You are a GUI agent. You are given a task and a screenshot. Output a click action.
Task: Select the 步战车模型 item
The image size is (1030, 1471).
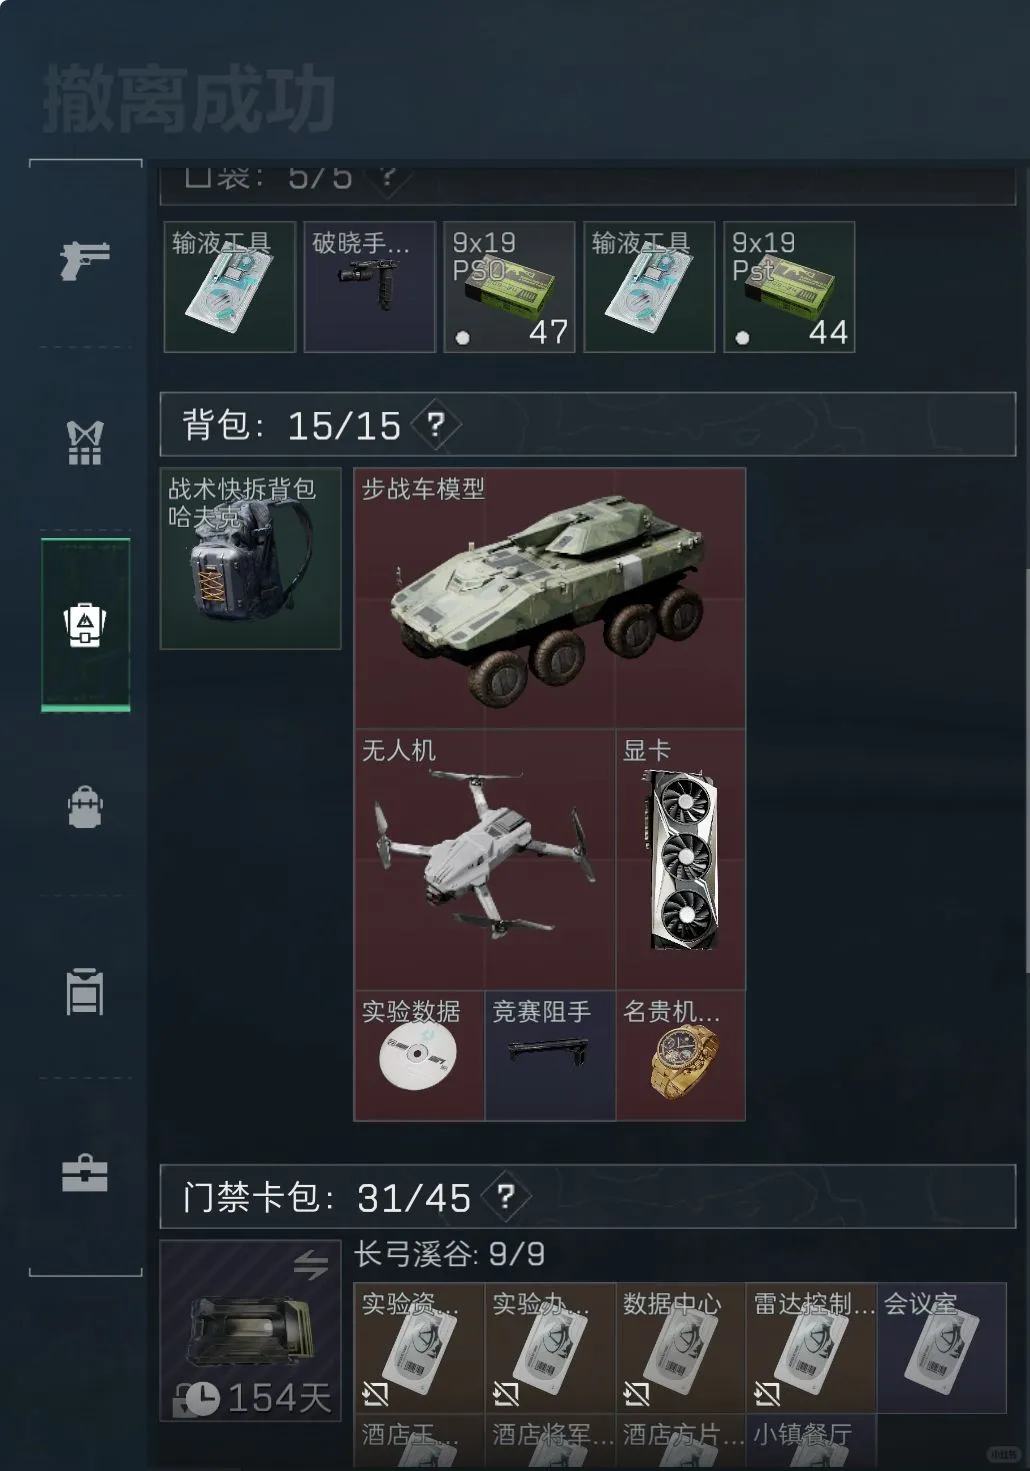tap(550, 598)
